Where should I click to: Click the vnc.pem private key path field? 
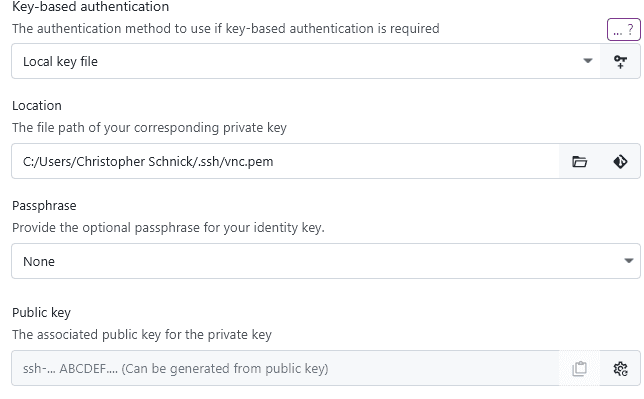point(285,161)
